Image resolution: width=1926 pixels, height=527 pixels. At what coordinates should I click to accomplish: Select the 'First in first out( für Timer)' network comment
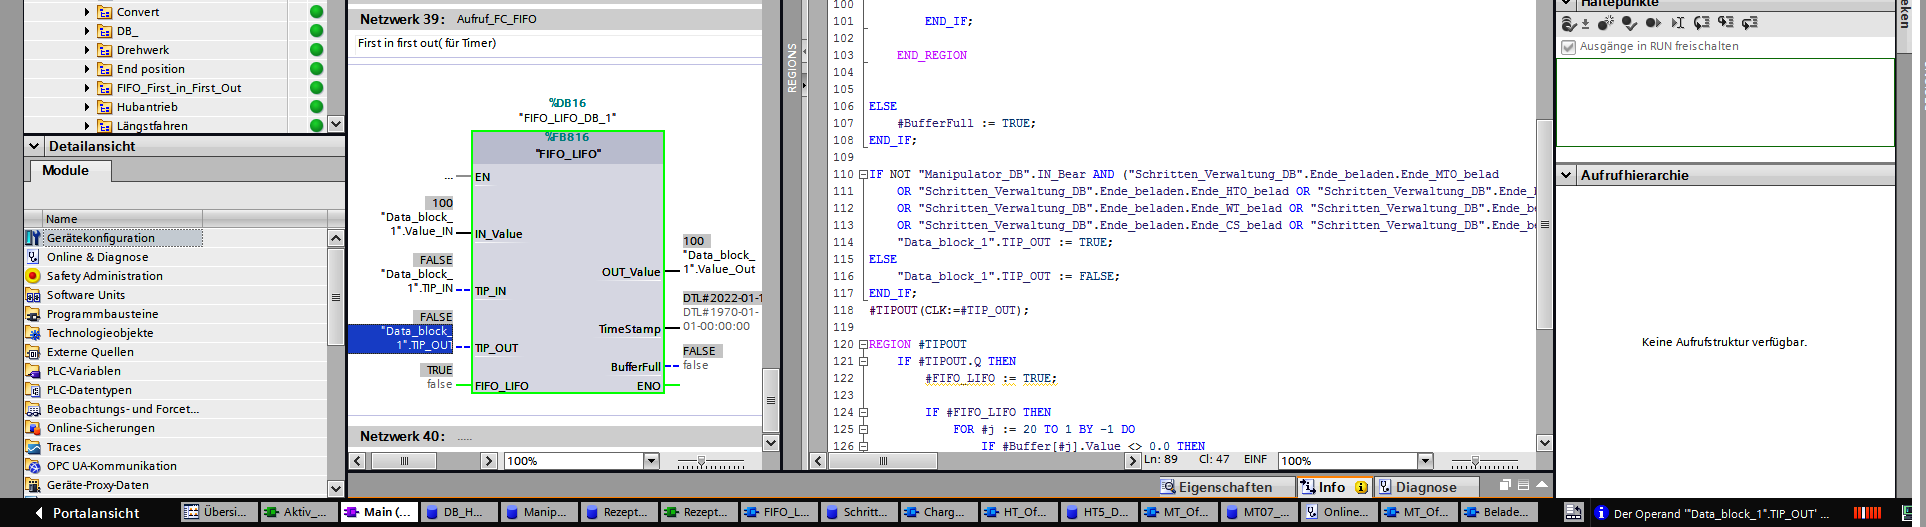click(427, 43)
